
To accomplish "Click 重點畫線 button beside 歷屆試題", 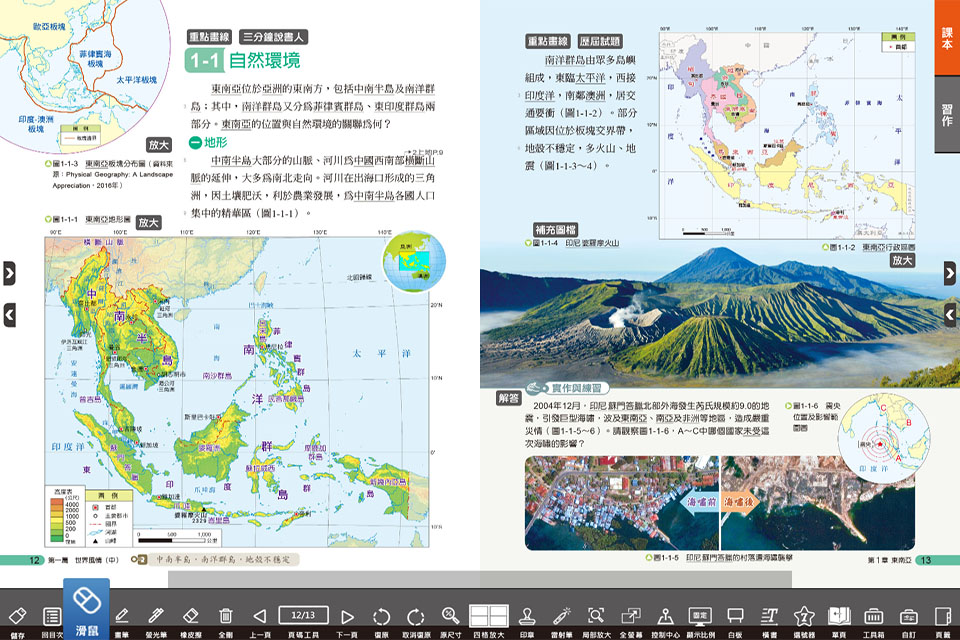I will (548, 41).
